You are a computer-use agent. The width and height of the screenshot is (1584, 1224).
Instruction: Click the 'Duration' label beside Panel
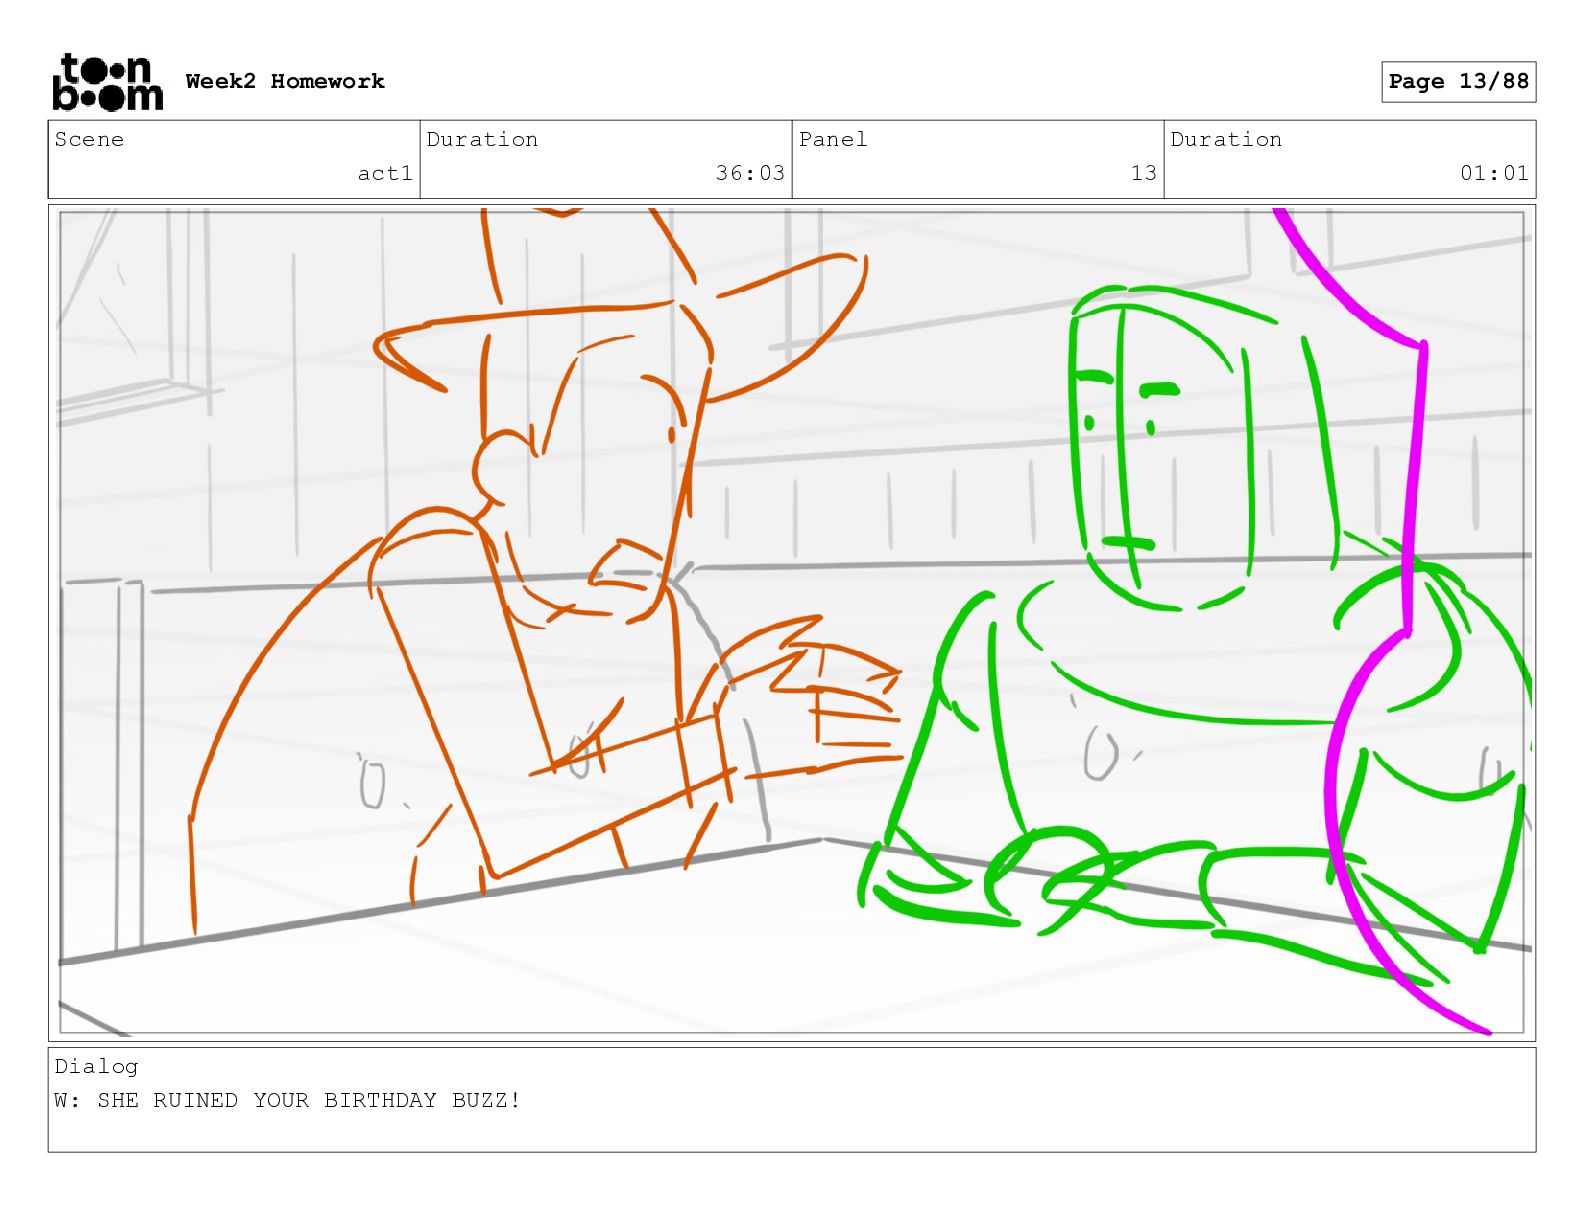click(x=1226, y=139)
